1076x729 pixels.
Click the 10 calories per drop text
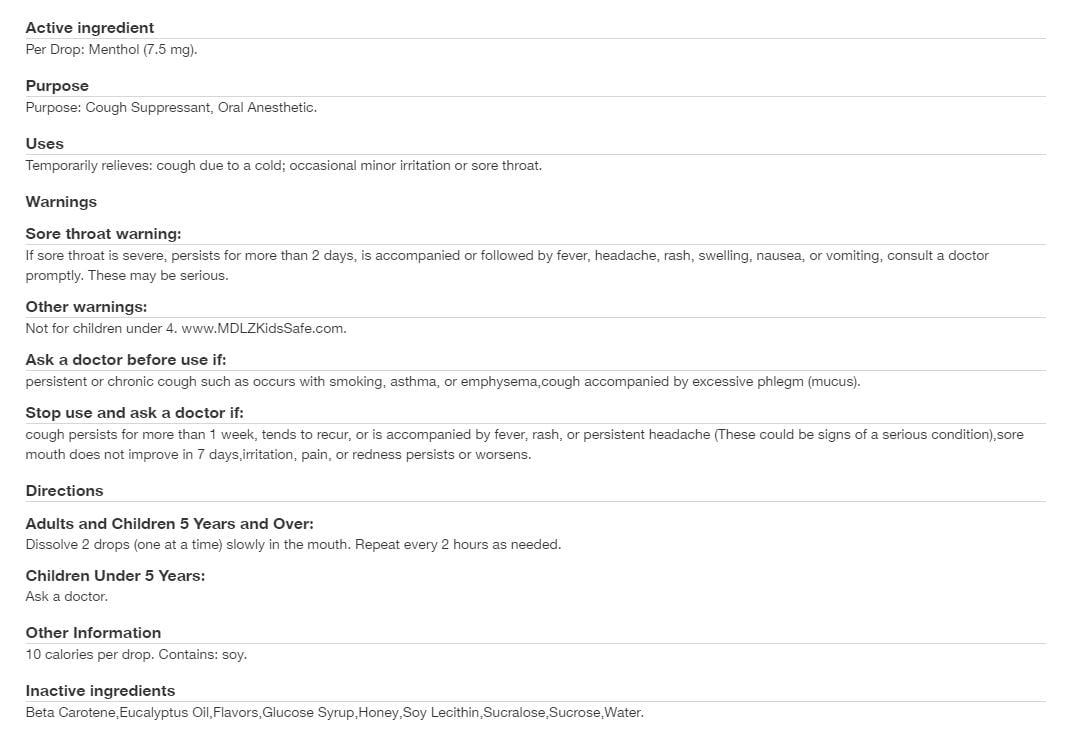136,655
